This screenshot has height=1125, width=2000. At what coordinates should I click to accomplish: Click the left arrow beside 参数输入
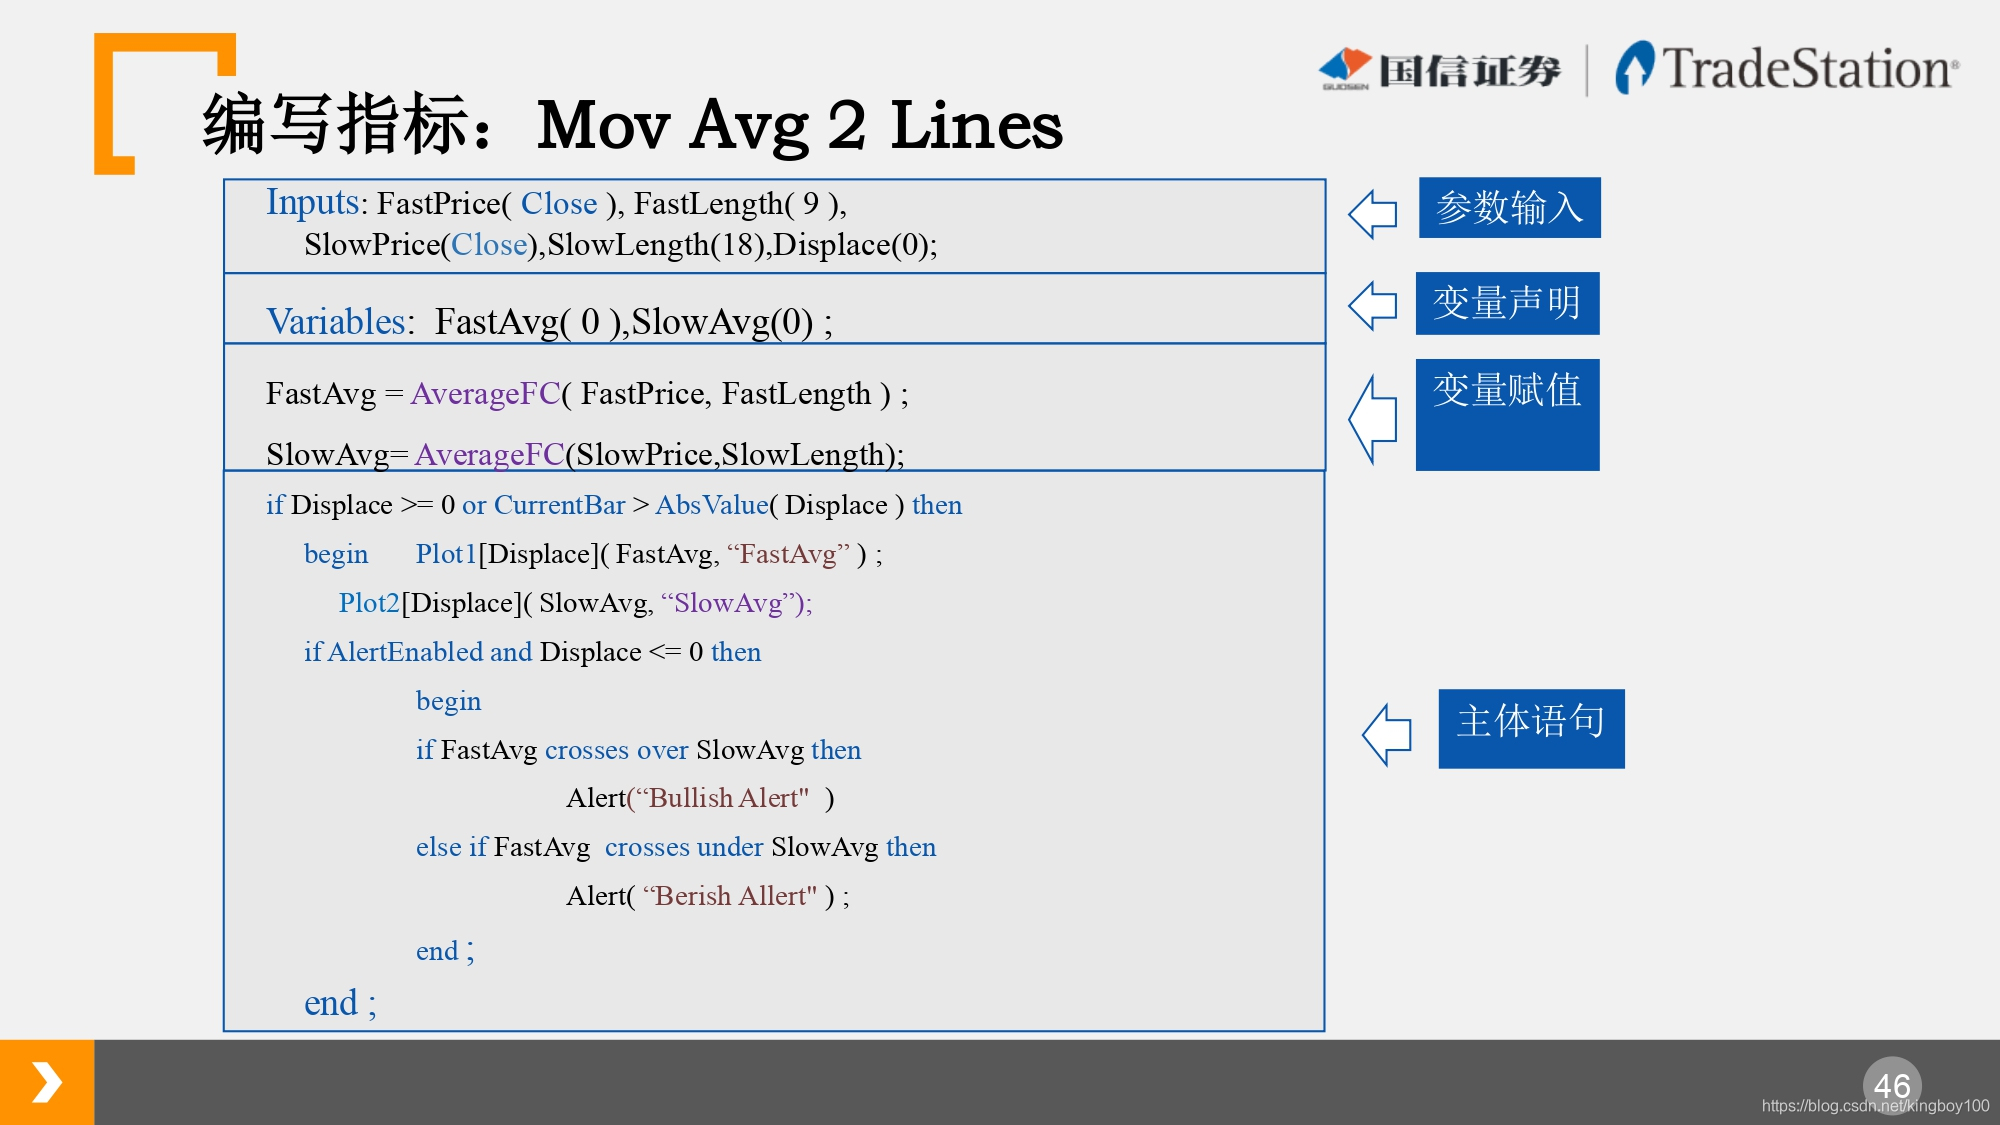pos(1373,214)
